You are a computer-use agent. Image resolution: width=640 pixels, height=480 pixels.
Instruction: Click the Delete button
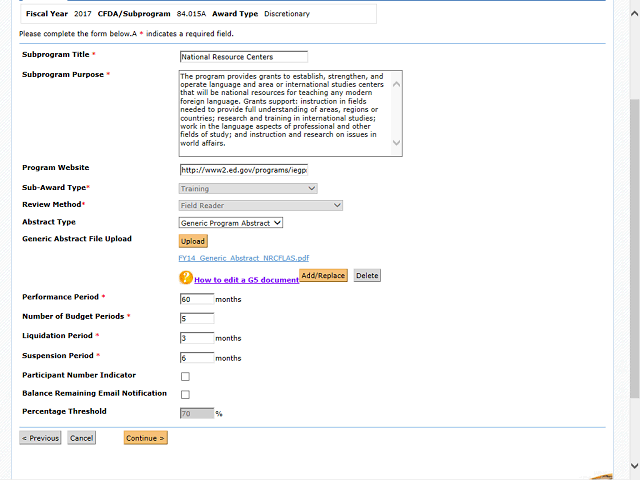point(367,276)
